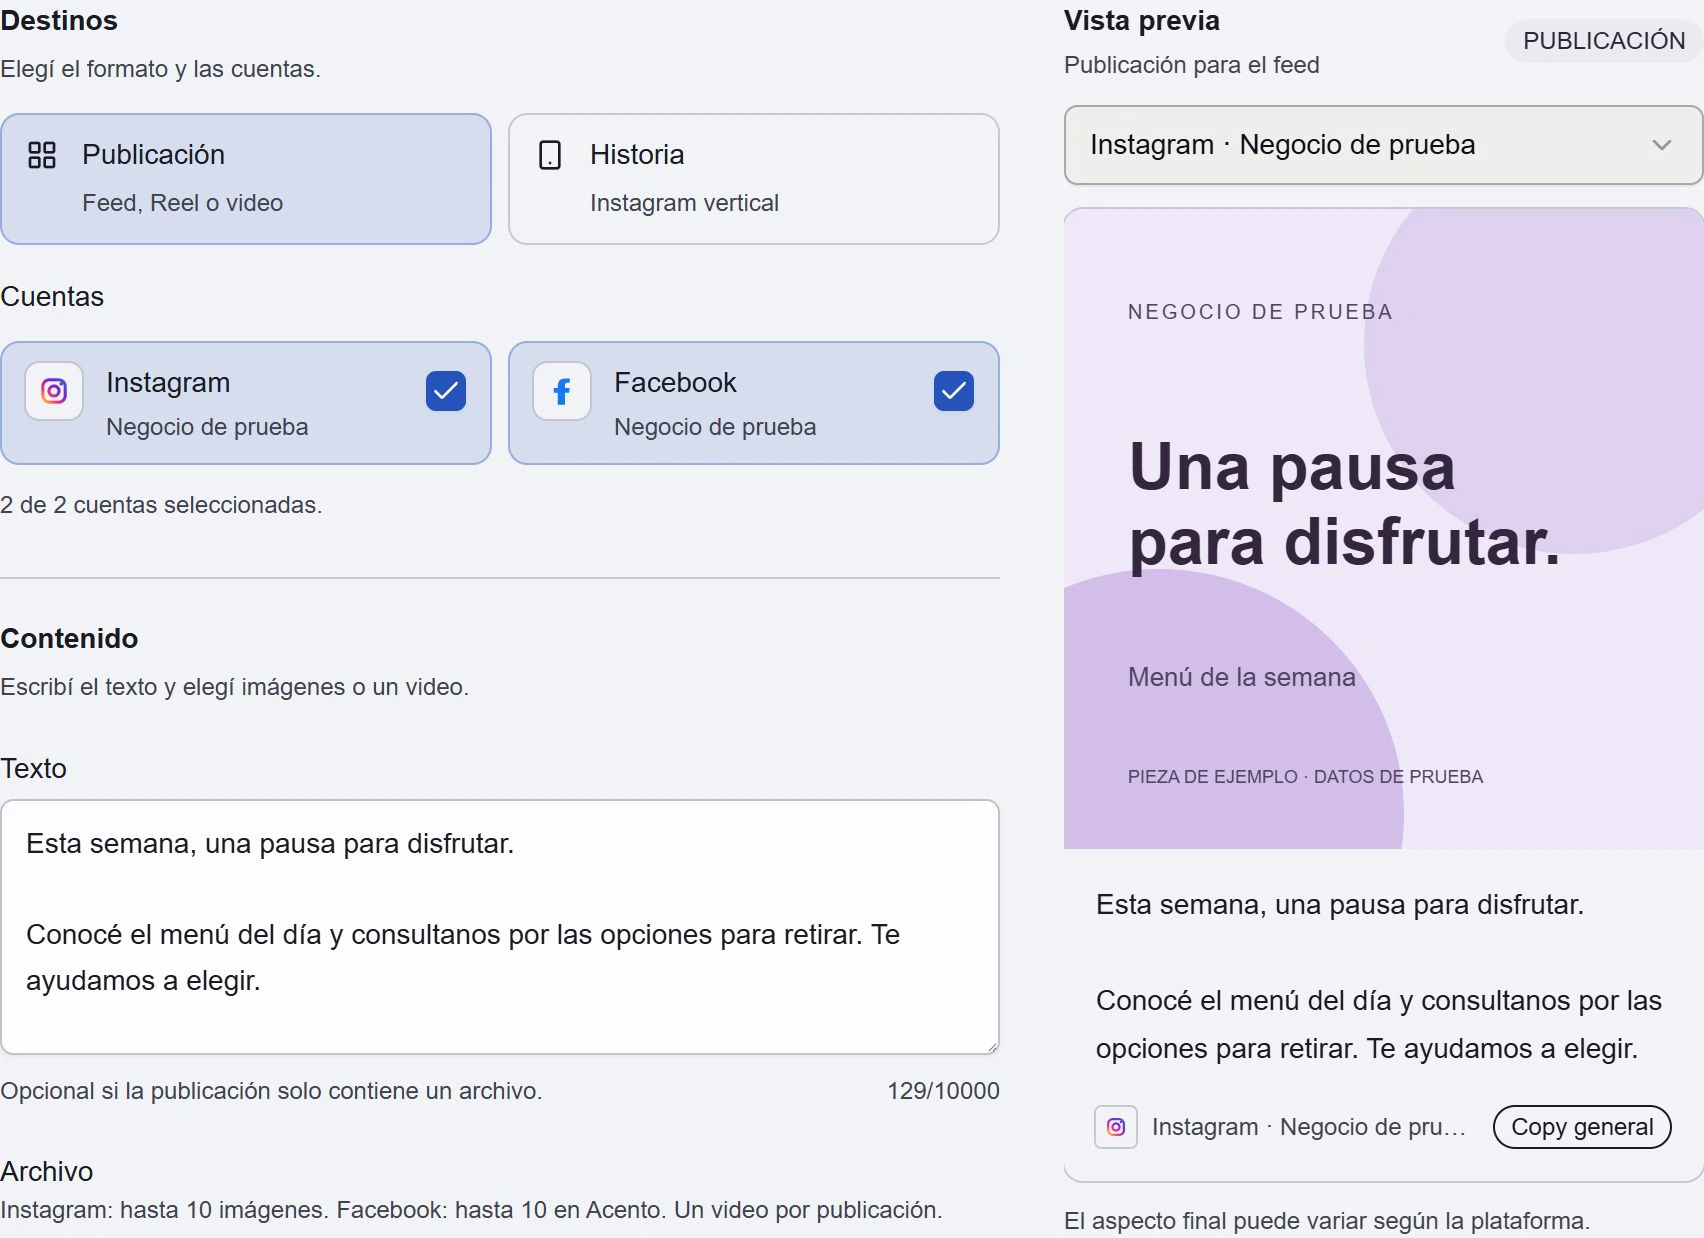Click the preview paragraph 'Conocé el menú del día'

click(1379, 1025)
